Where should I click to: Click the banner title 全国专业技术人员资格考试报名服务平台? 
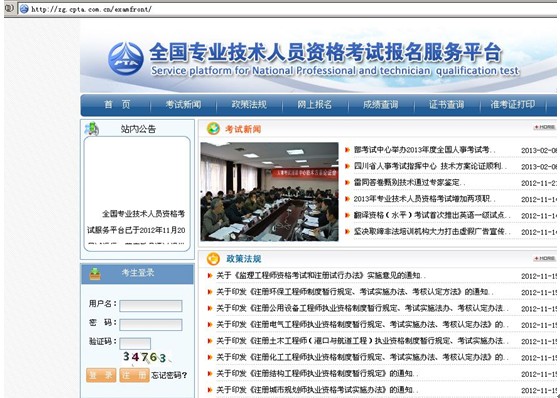326,53
